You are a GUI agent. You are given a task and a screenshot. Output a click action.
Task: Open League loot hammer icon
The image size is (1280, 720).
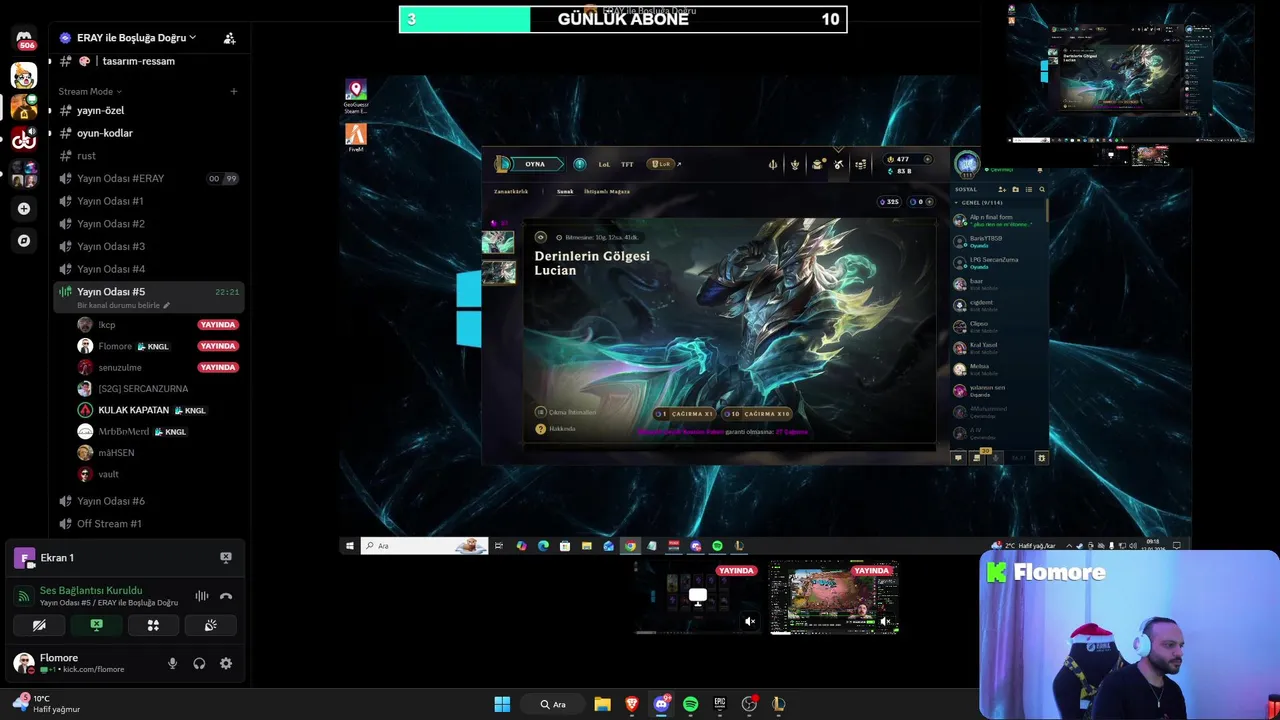point(838,164)
